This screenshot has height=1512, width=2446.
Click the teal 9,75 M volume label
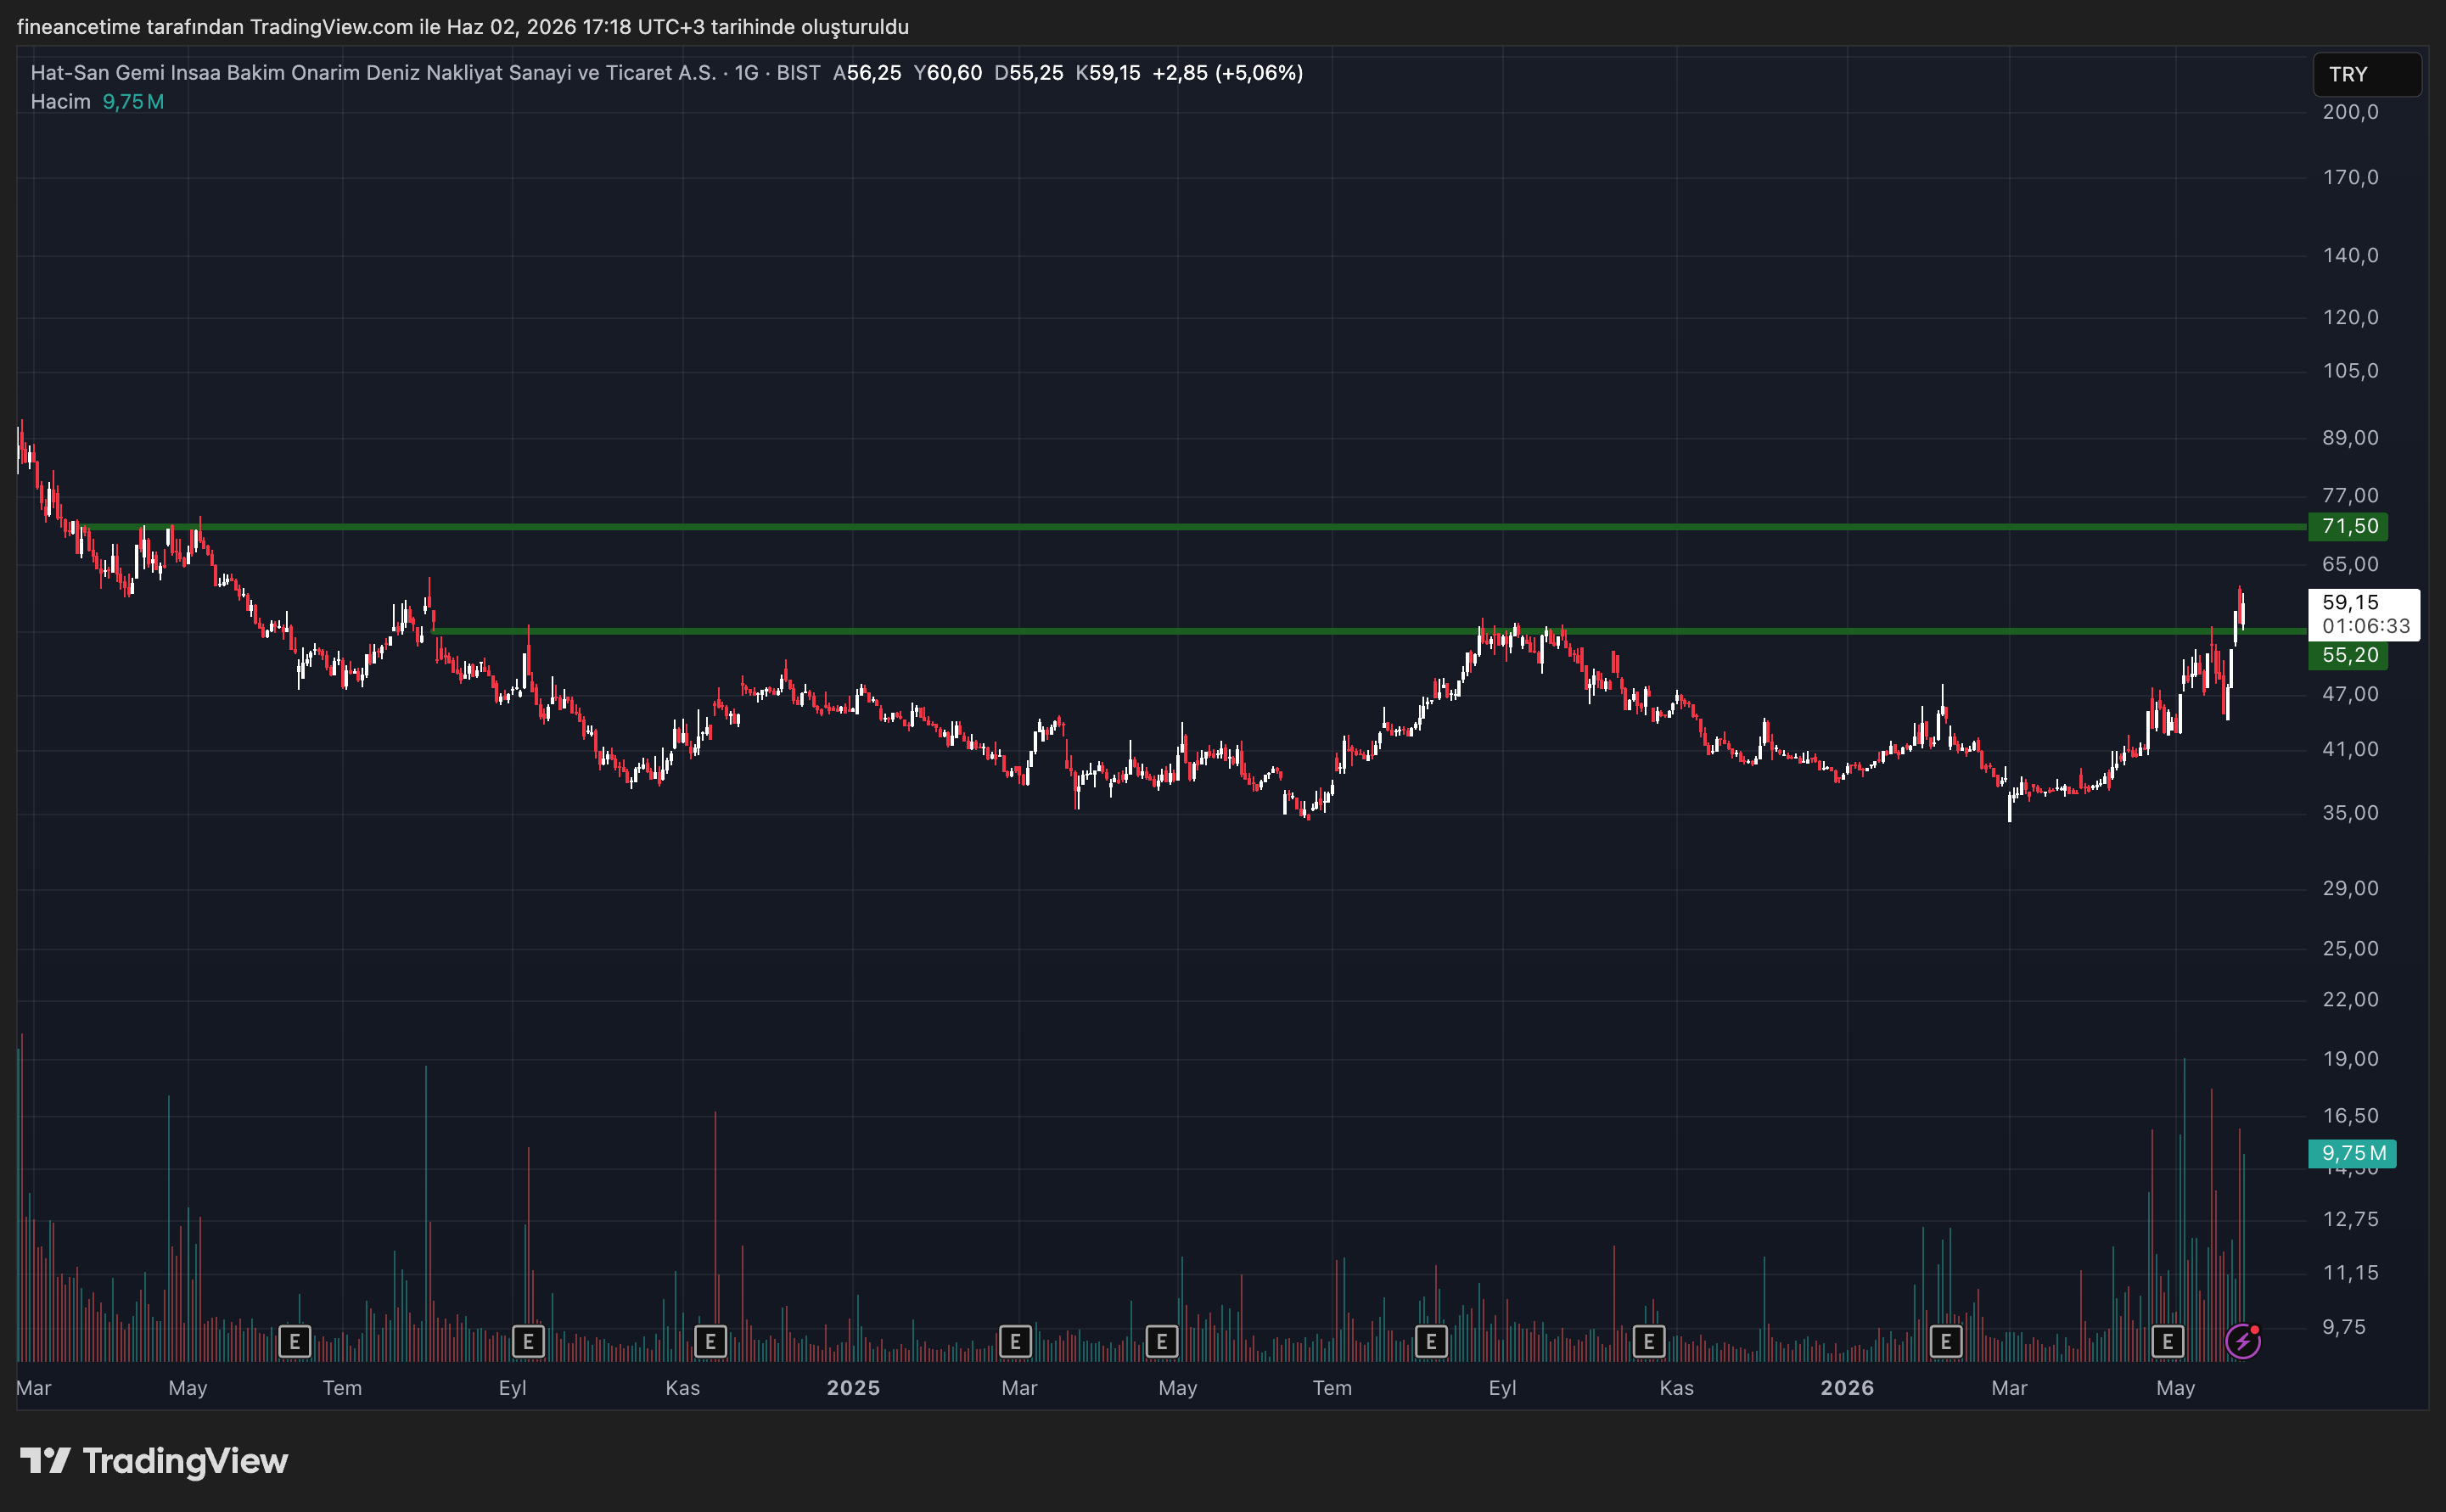pyautogui.click(x=2352, y=1153)
